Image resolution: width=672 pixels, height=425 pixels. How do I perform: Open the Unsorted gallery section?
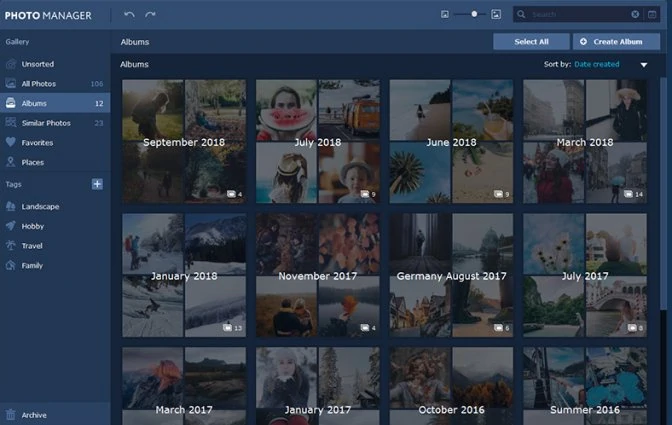pos(55,64)
